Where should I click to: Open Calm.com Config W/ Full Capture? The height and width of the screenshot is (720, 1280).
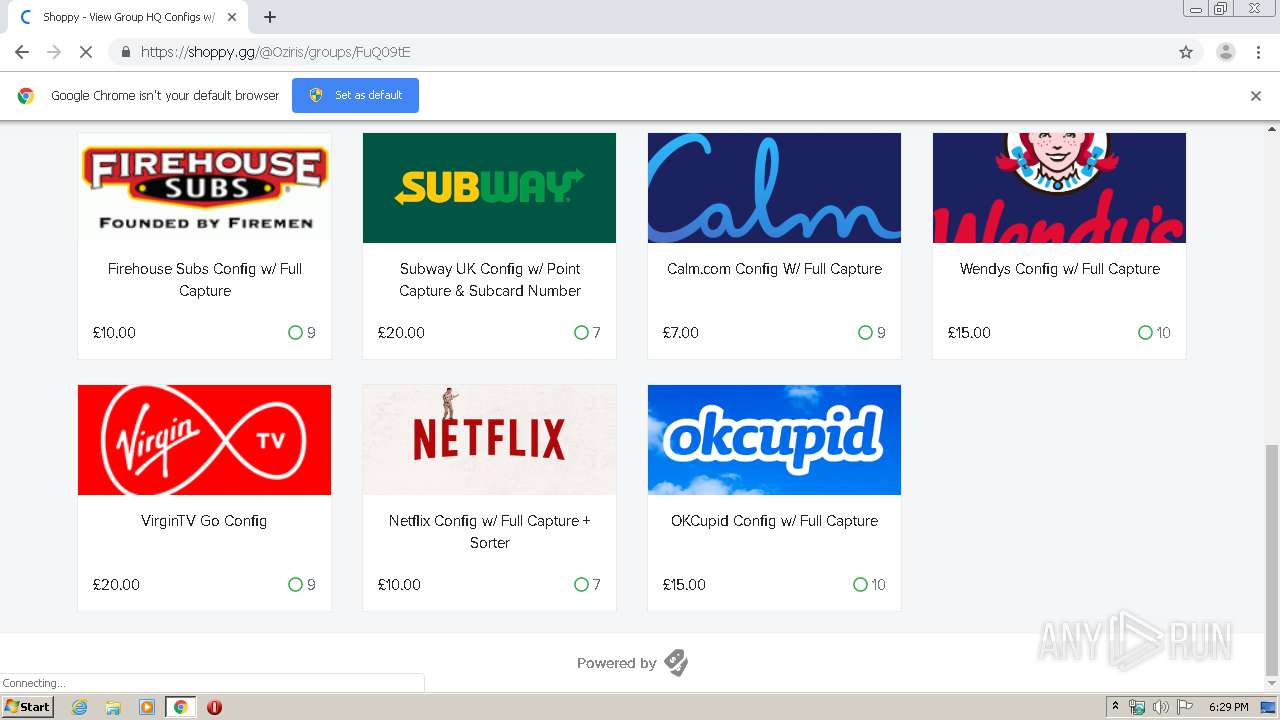click(x=775, y=269)
